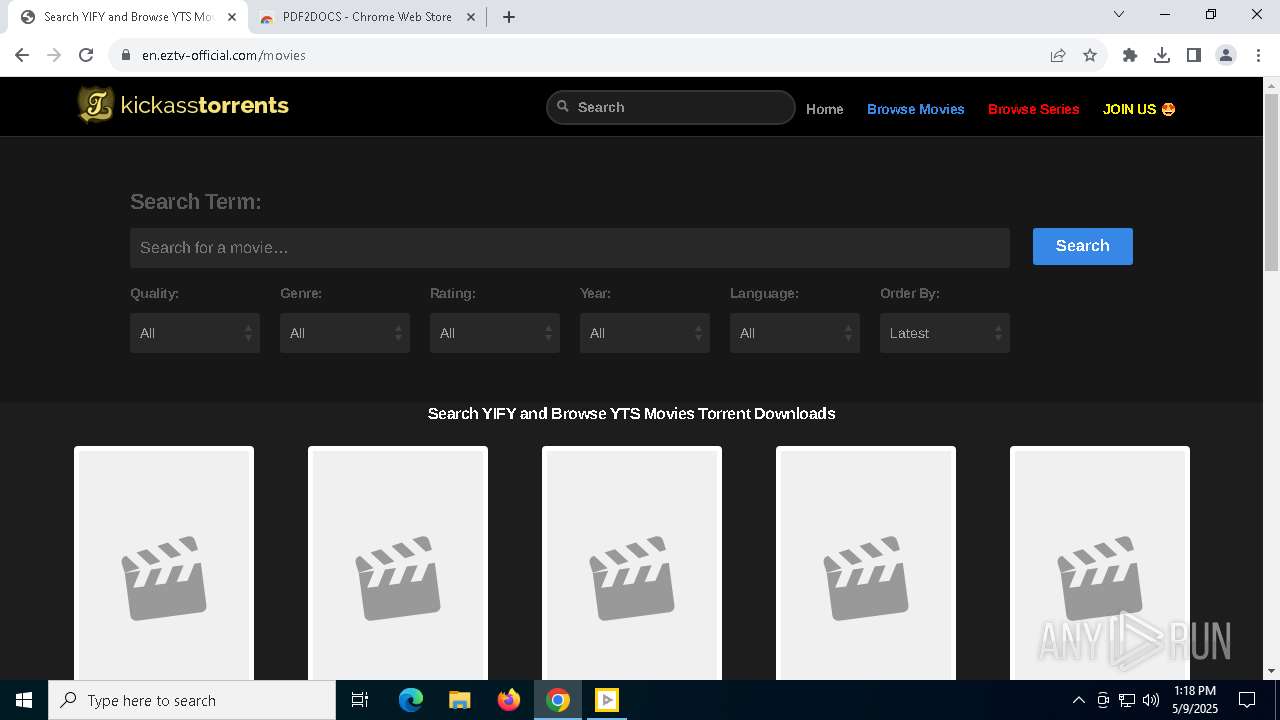Viewport: 1280px width, 720px height.
Task: Close the PDF2DOCS tab
Action: [x=471, y=17]
